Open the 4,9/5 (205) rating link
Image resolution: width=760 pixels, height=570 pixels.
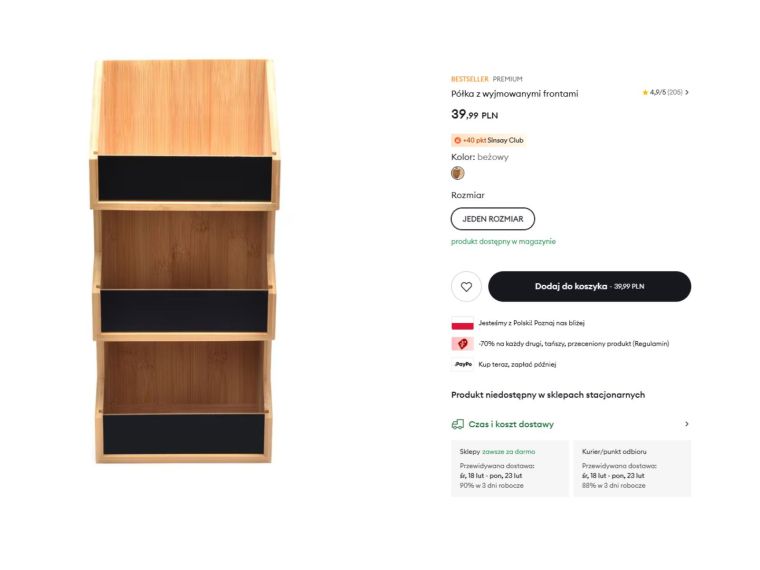point(666,92)
